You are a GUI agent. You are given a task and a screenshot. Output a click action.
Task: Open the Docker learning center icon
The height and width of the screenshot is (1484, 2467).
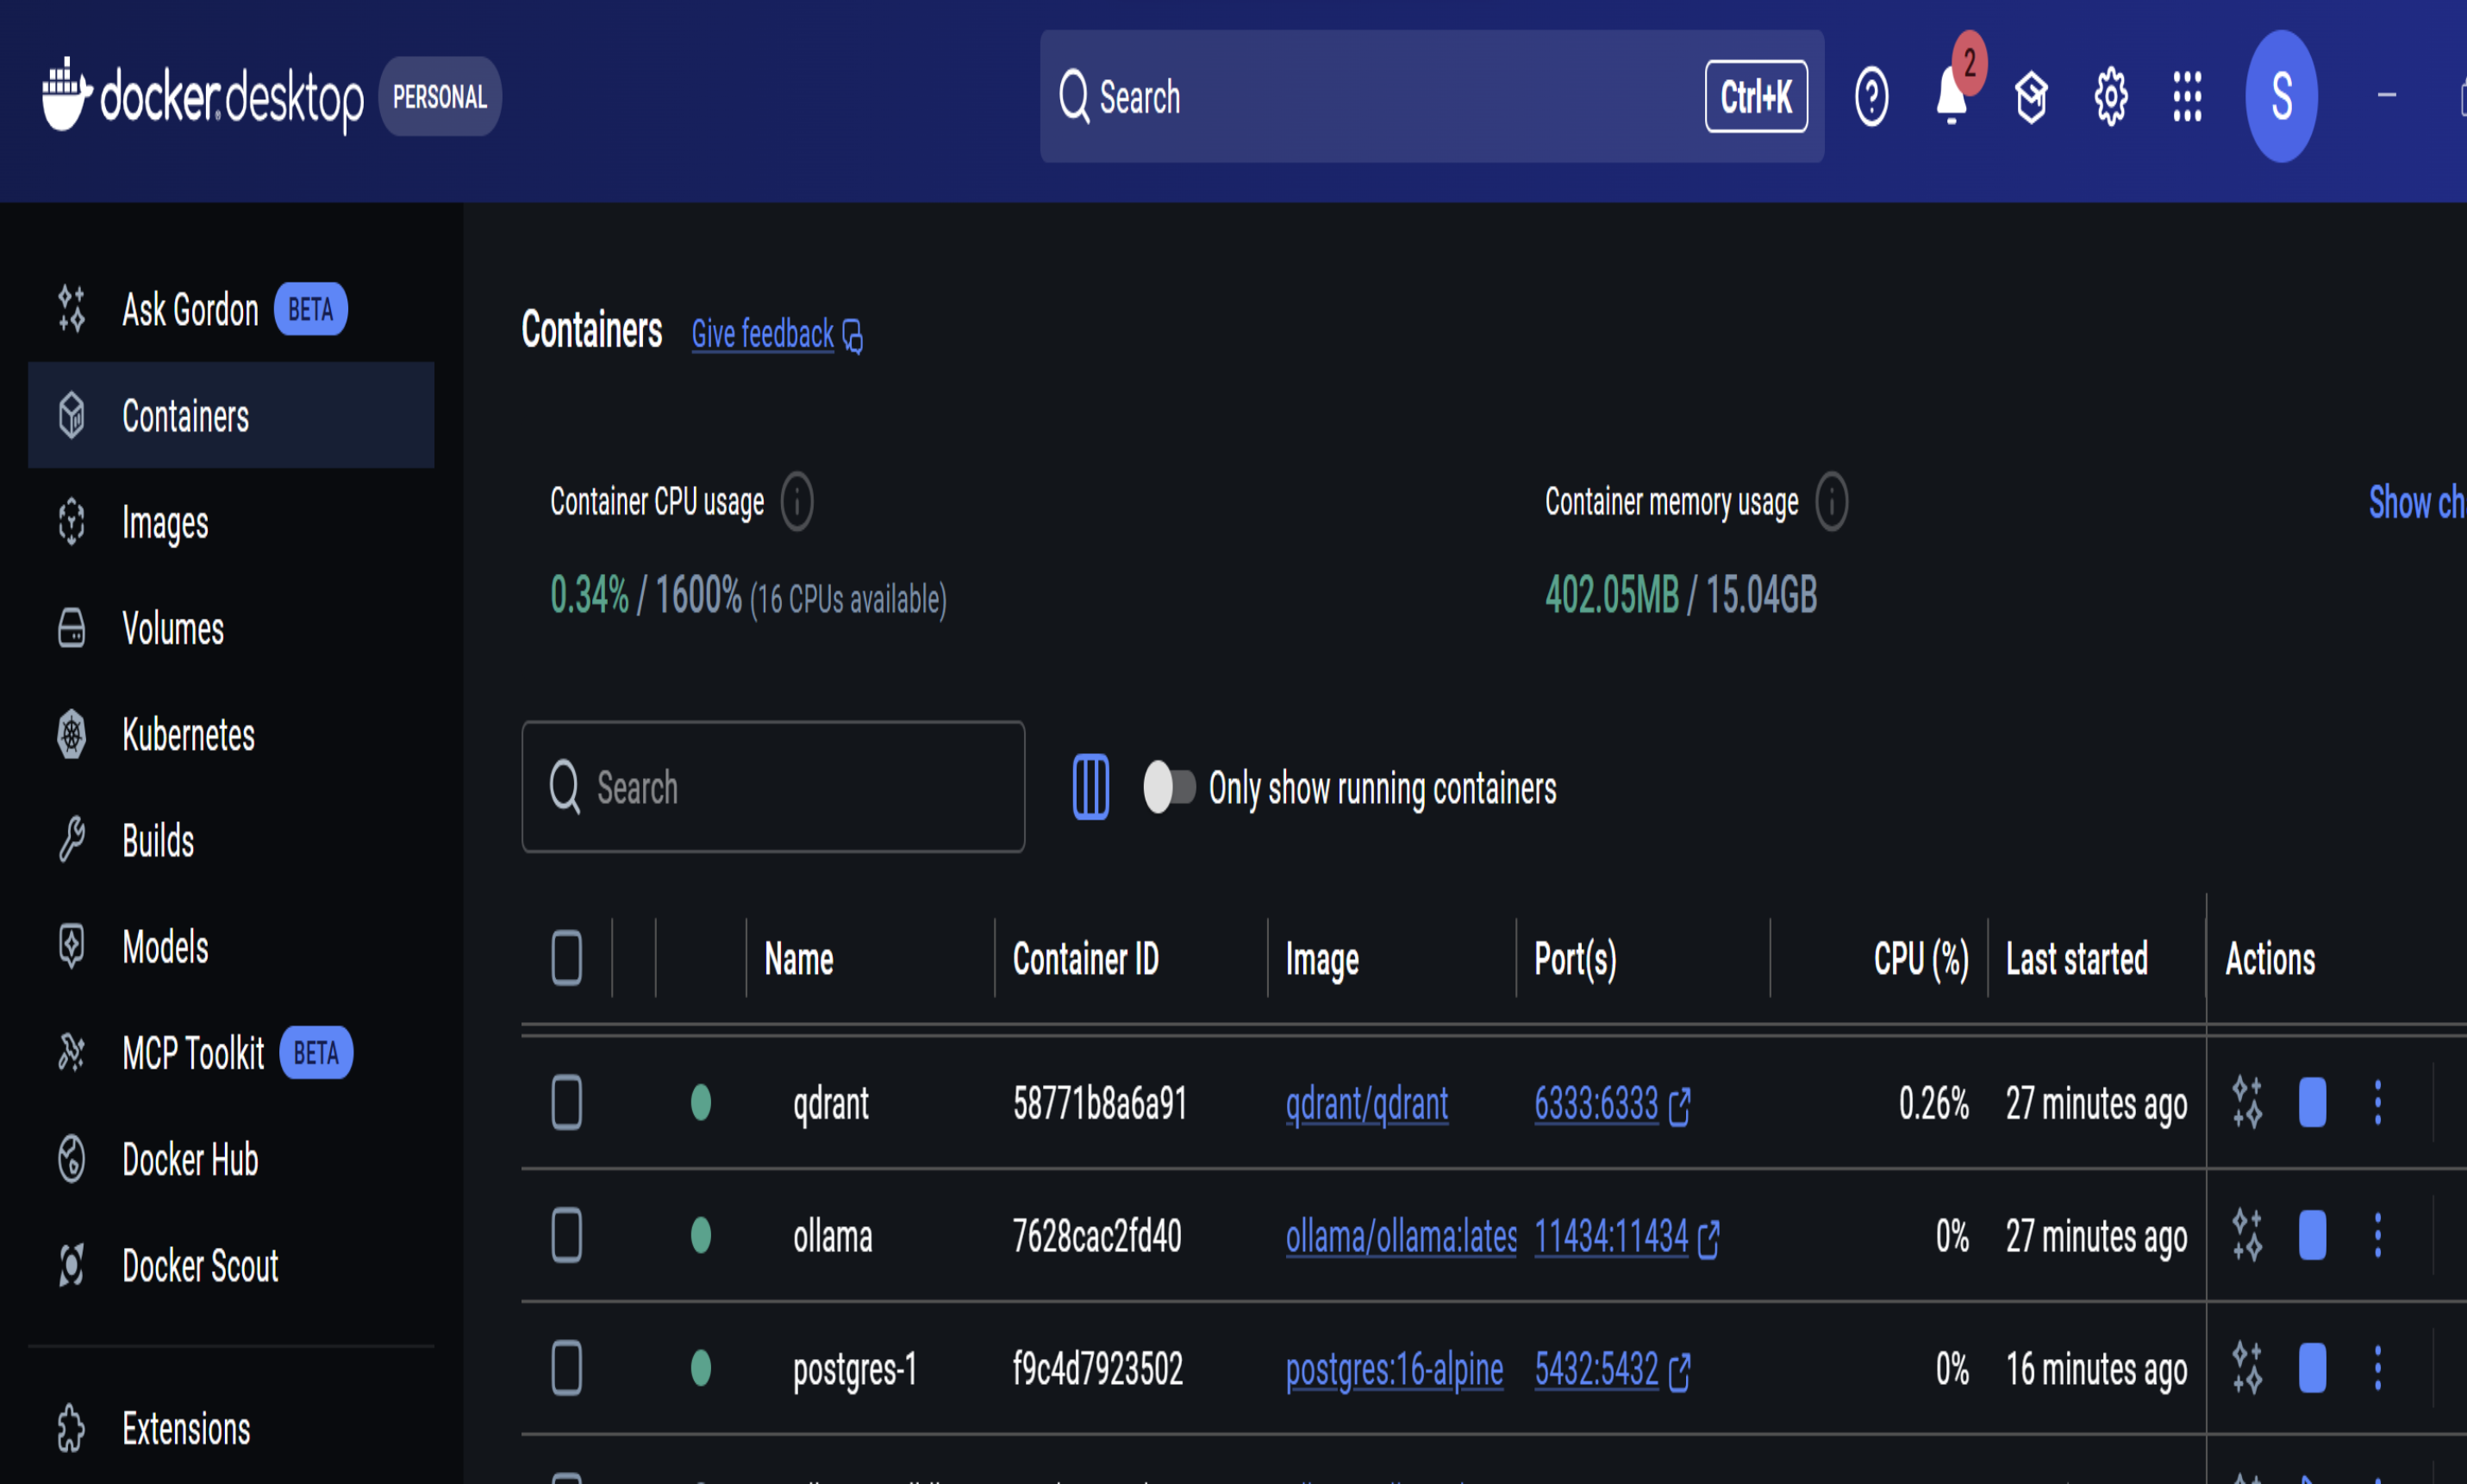click(2031, 97)
